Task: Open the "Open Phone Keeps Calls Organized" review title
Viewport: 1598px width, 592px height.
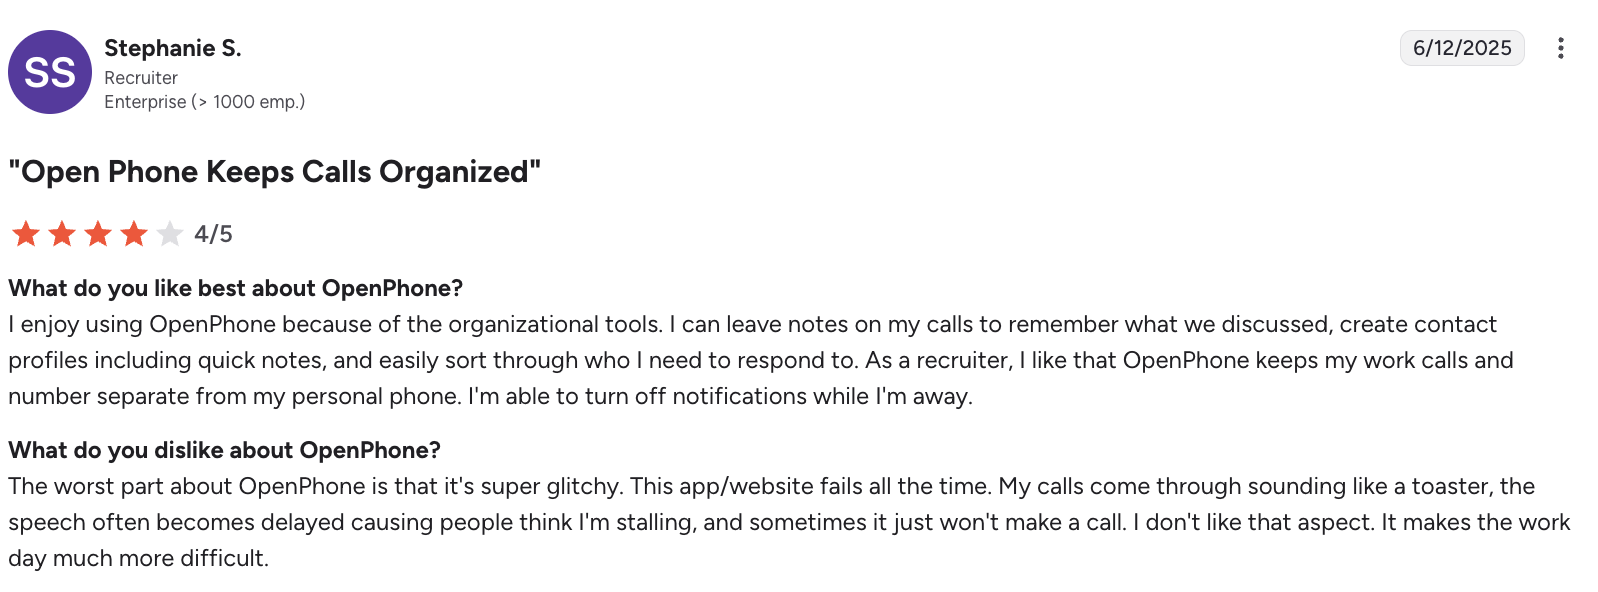Action: coord(275,172)
